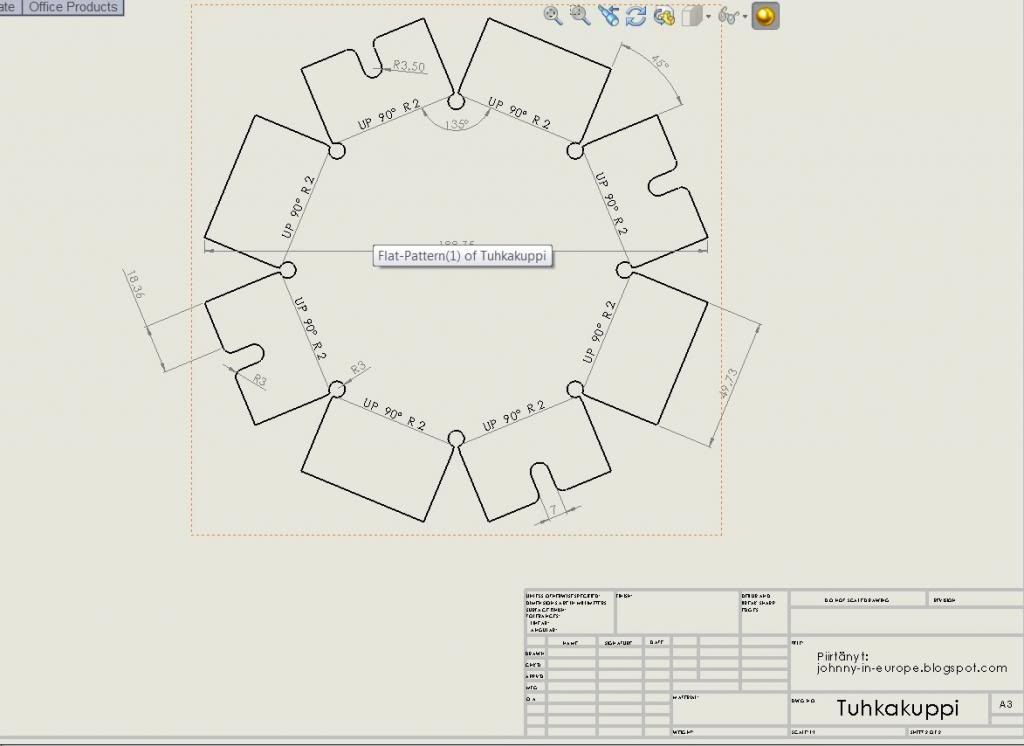Select the Zoom to Area tool
This screenshot has width=1024, height=746.
(x=580, y=15)
